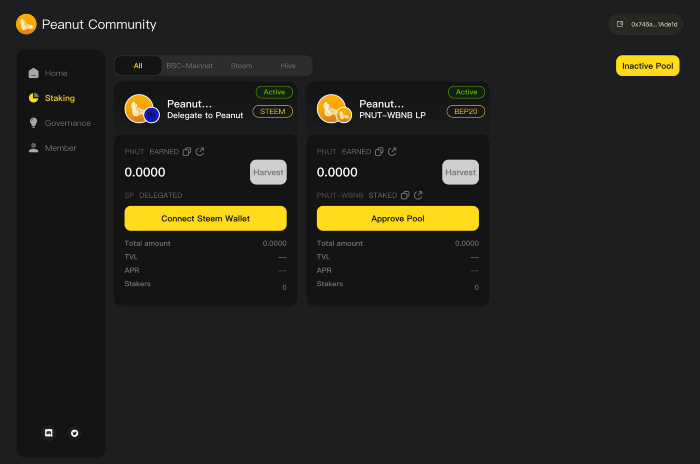The width and height of the screenshot is (700, 464).
Task: Click the wallet icon beside the address
Action: (620, 24)
